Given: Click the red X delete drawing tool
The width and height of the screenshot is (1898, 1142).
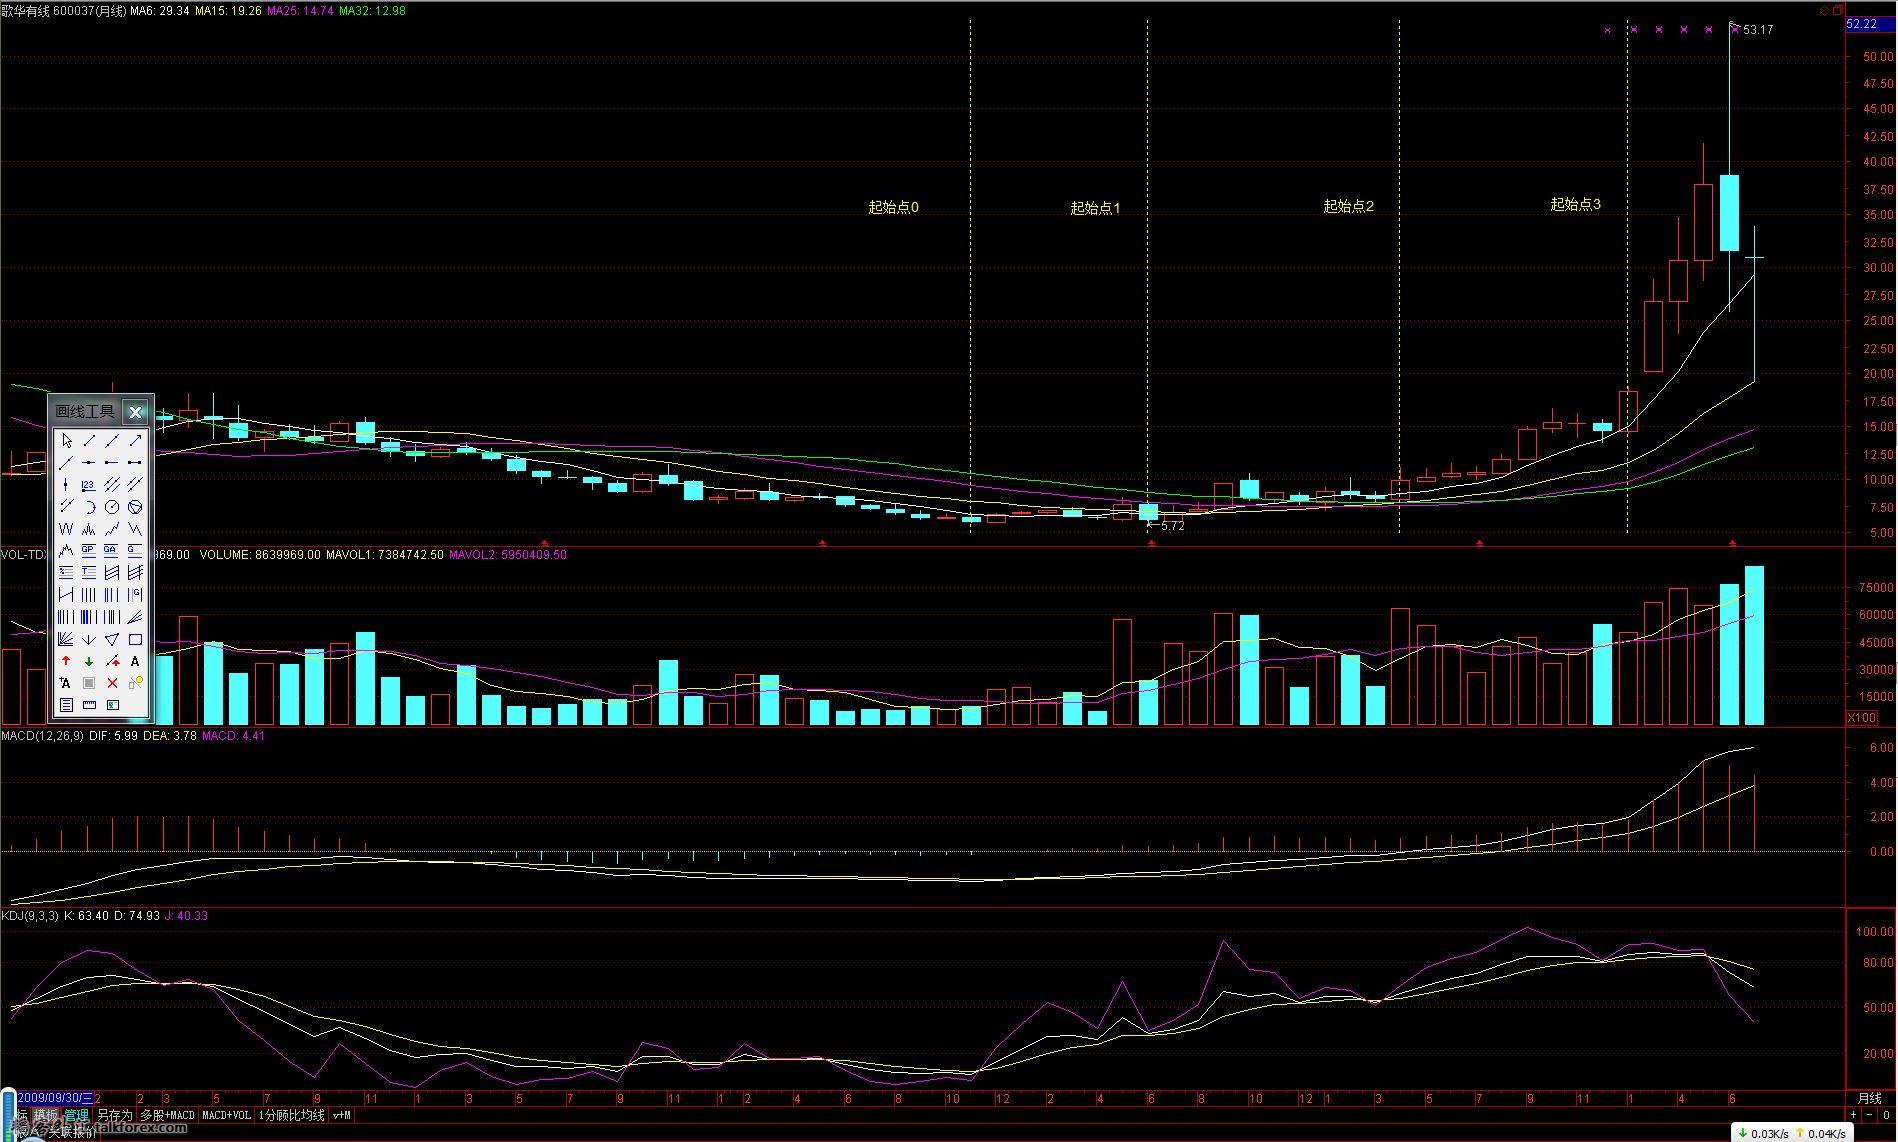Looking at the screenshot, I should [x=112, y=682].
